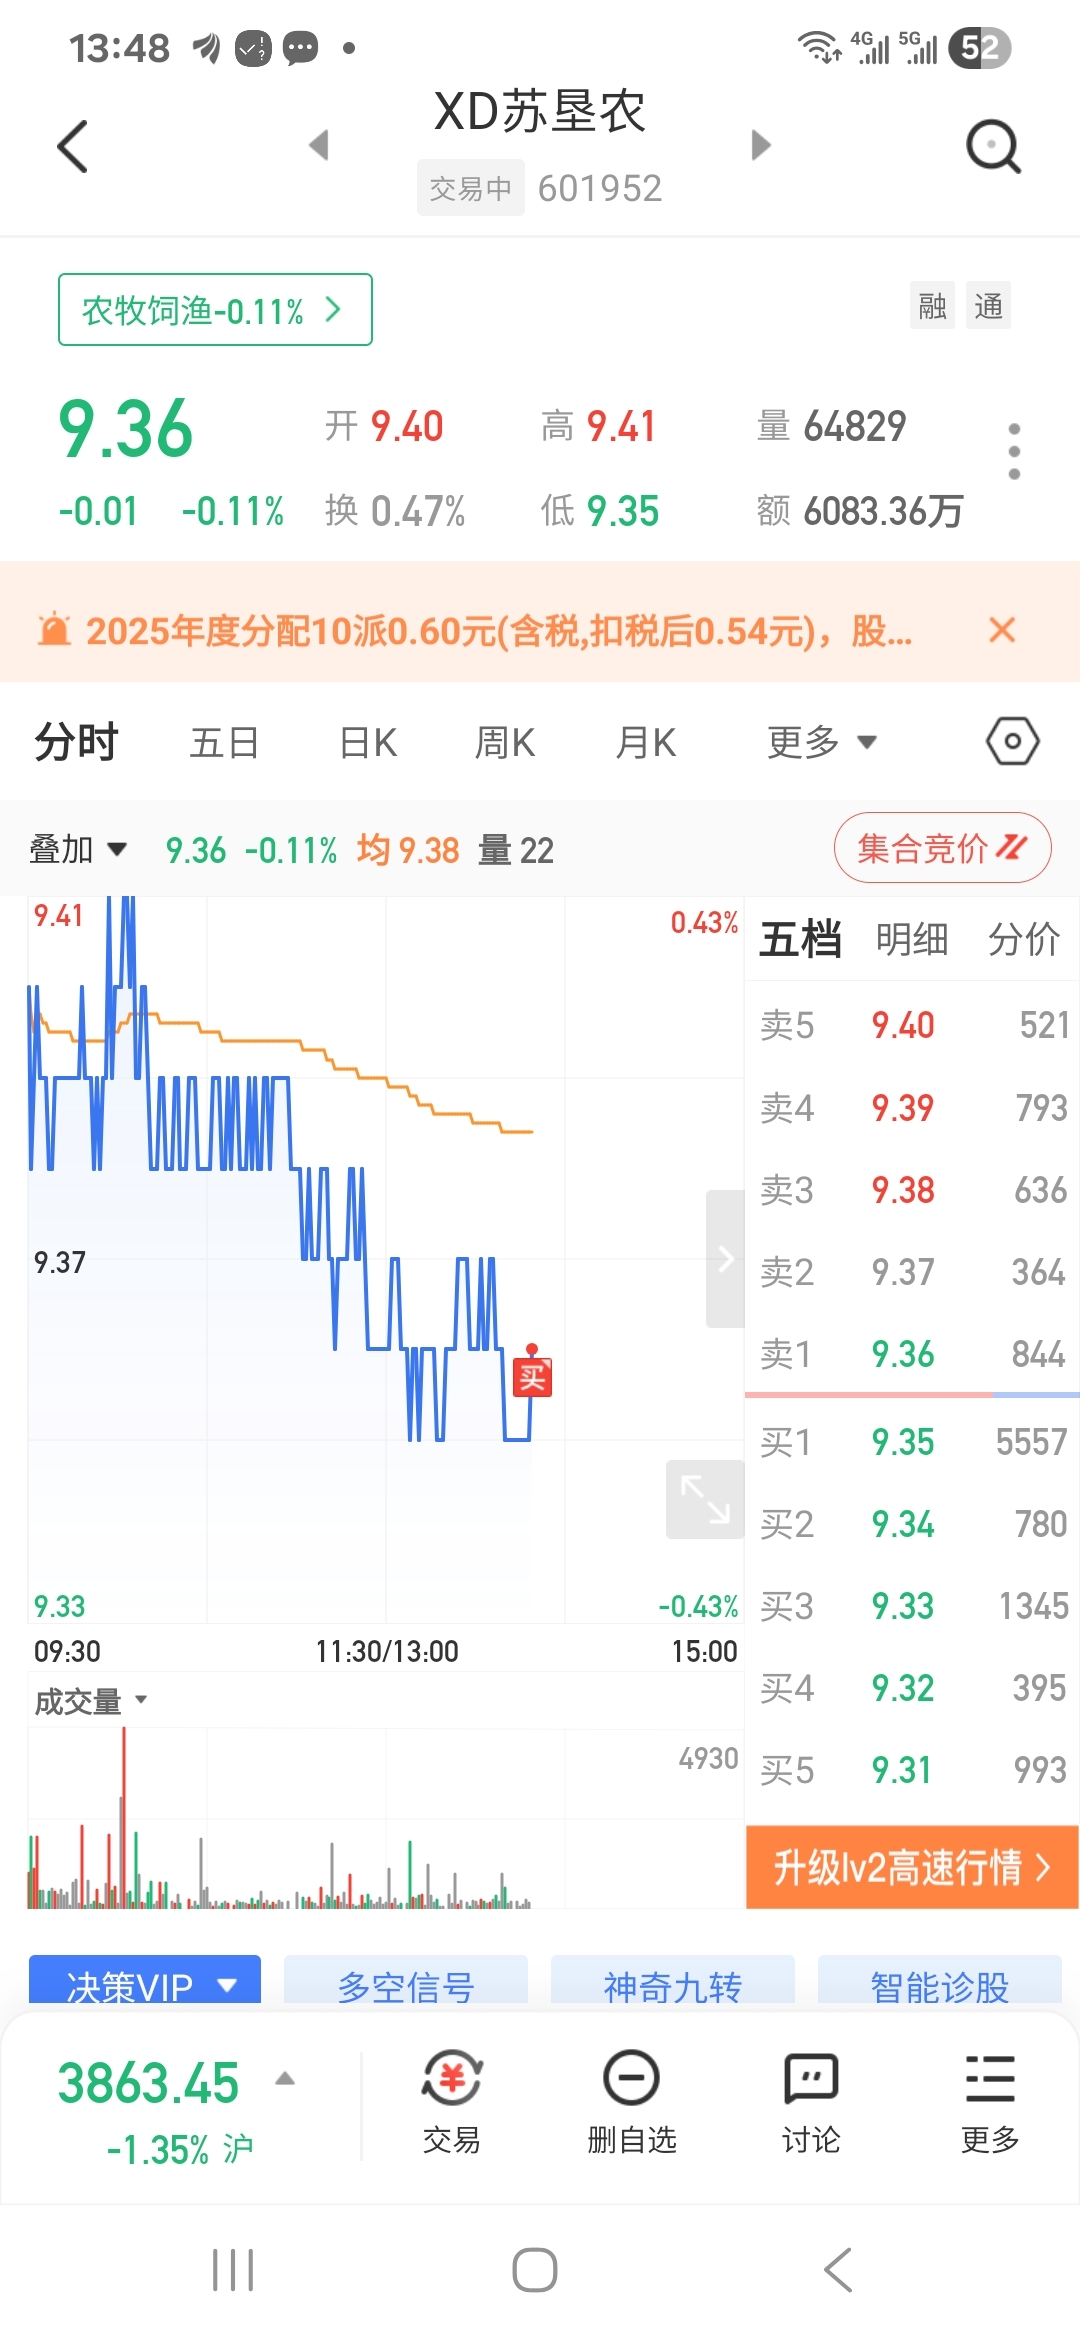The width and height of the screenshot is (1080, 2340).
Task: Tap the Android home button
Action: pos(535,2270)
